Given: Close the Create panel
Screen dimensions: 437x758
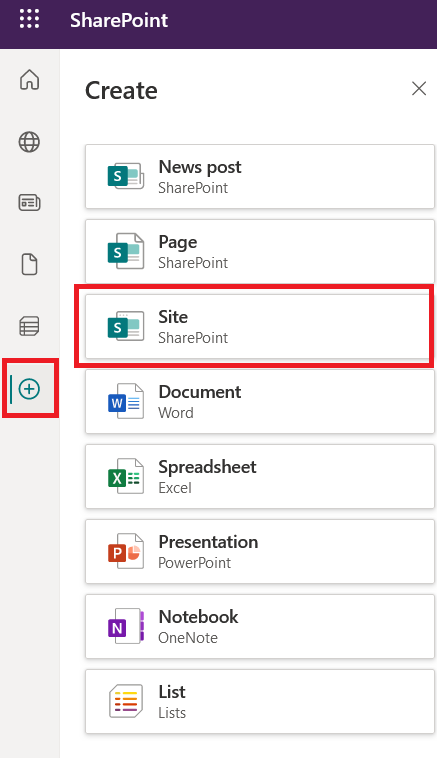Looking at the screenshot, I should (x=419, y=88).
